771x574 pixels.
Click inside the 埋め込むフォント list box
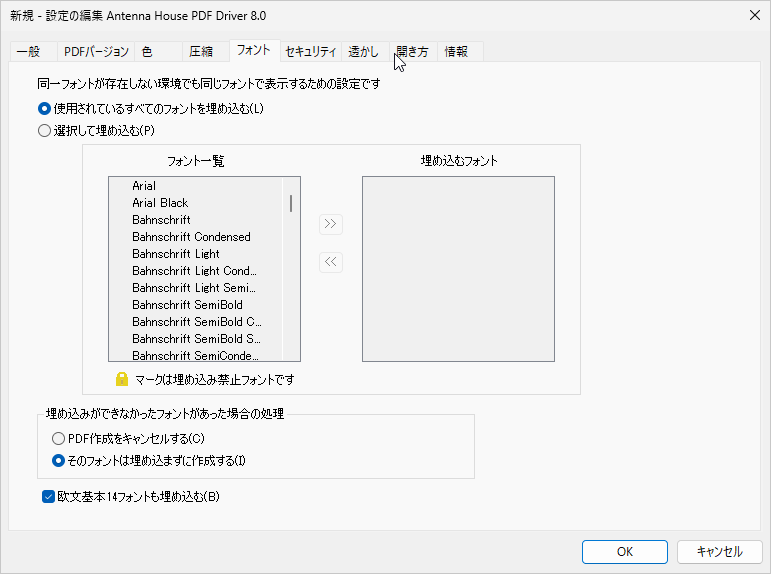[x=458, y=269]
